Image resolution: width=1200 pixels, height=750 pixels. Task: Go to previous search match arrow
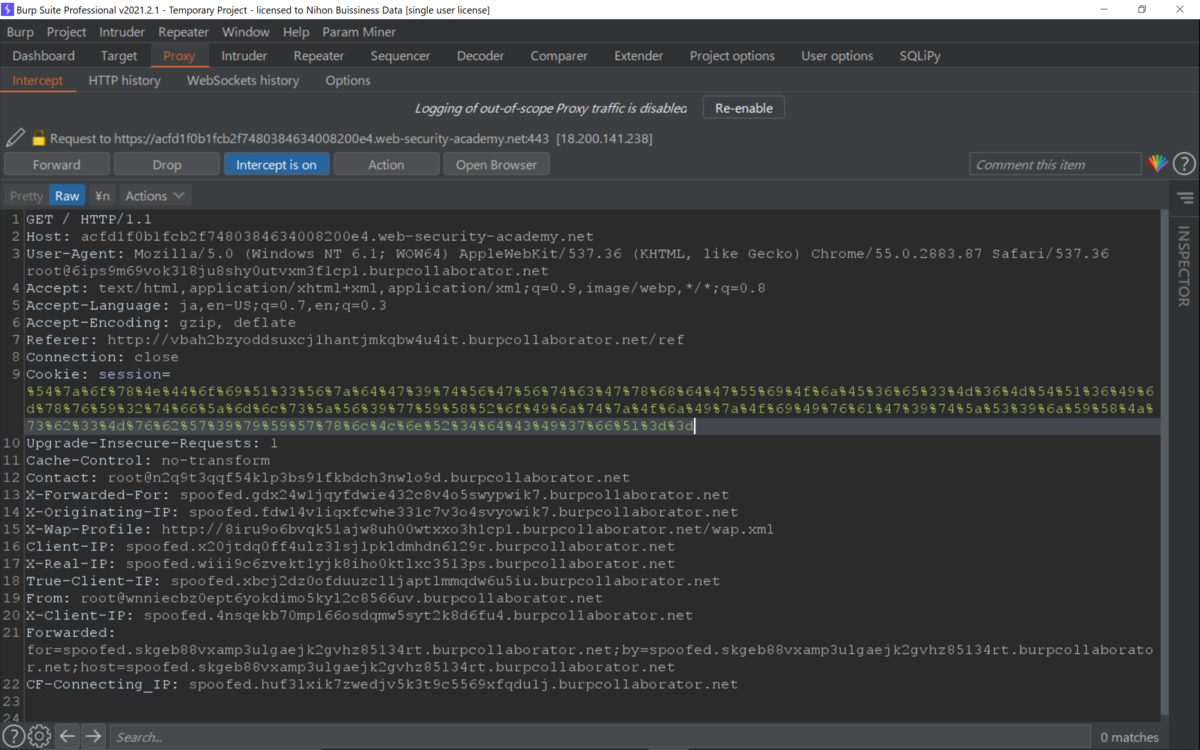tap(67, 737)
